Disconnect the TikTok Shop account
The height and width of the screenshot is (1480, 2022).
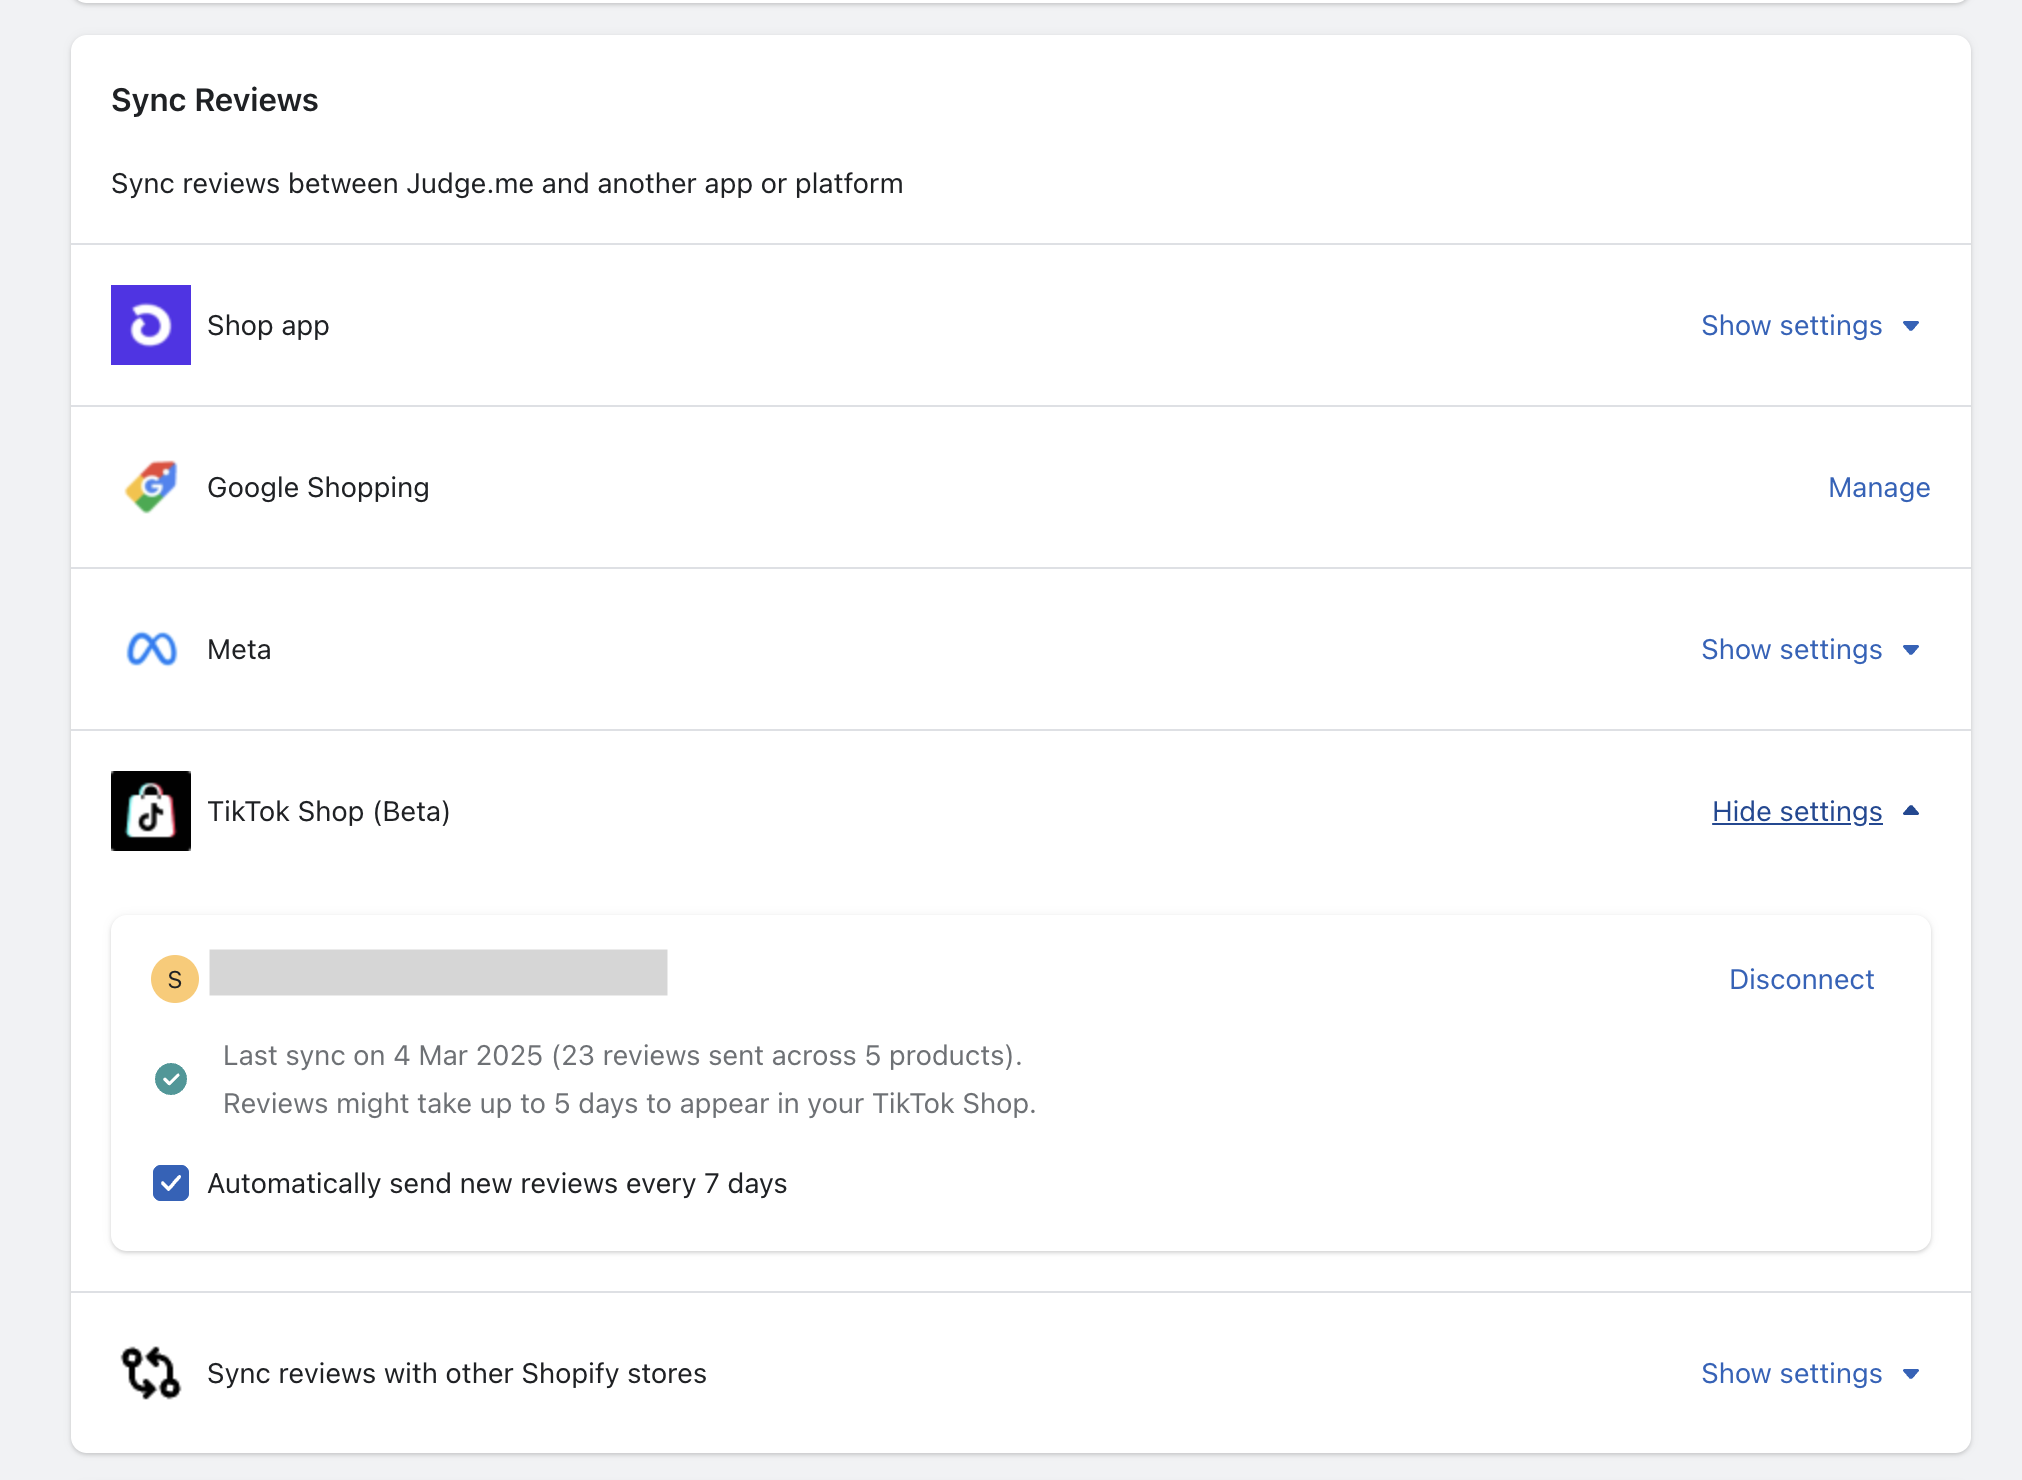[x=1801, y=979]
